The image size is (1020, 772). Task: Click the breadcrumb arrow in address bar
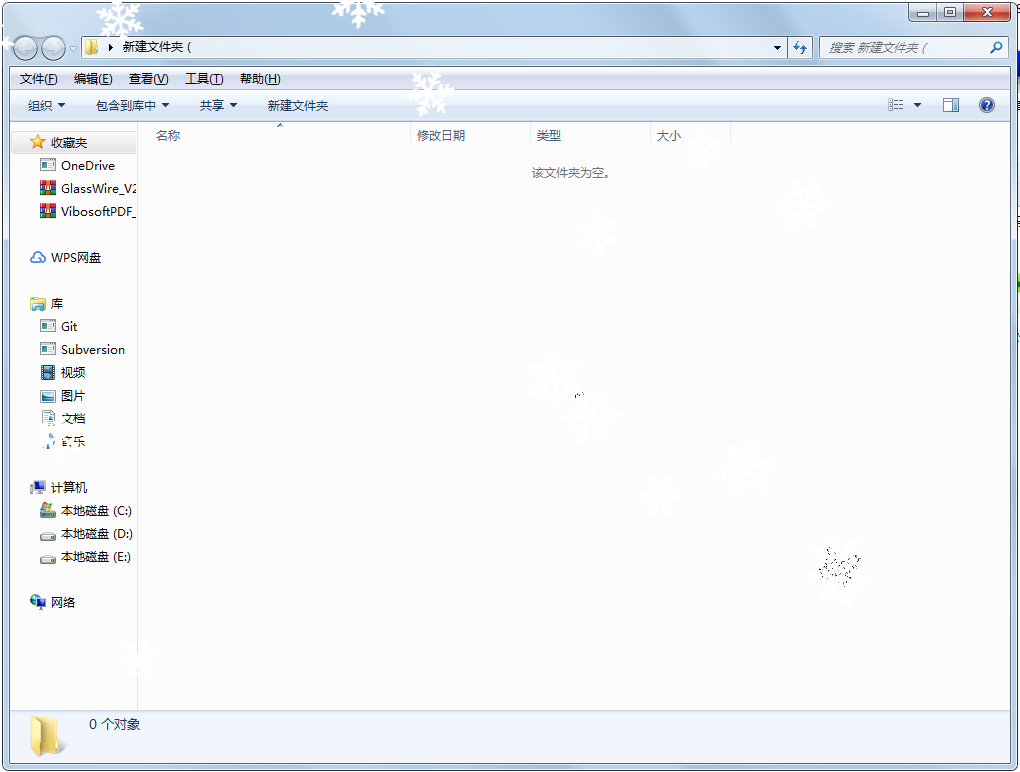click(111, 47)
